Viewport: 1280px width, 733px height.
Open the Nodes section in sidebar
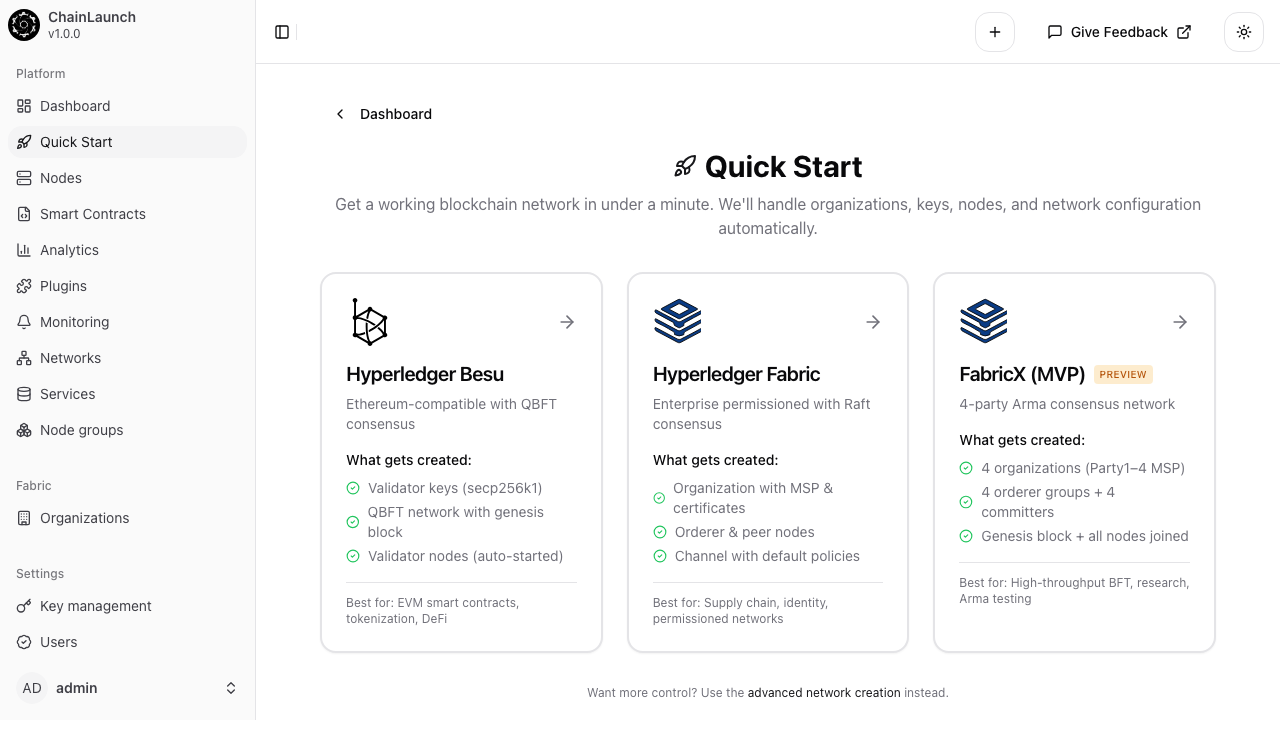(x=60, y=177)
